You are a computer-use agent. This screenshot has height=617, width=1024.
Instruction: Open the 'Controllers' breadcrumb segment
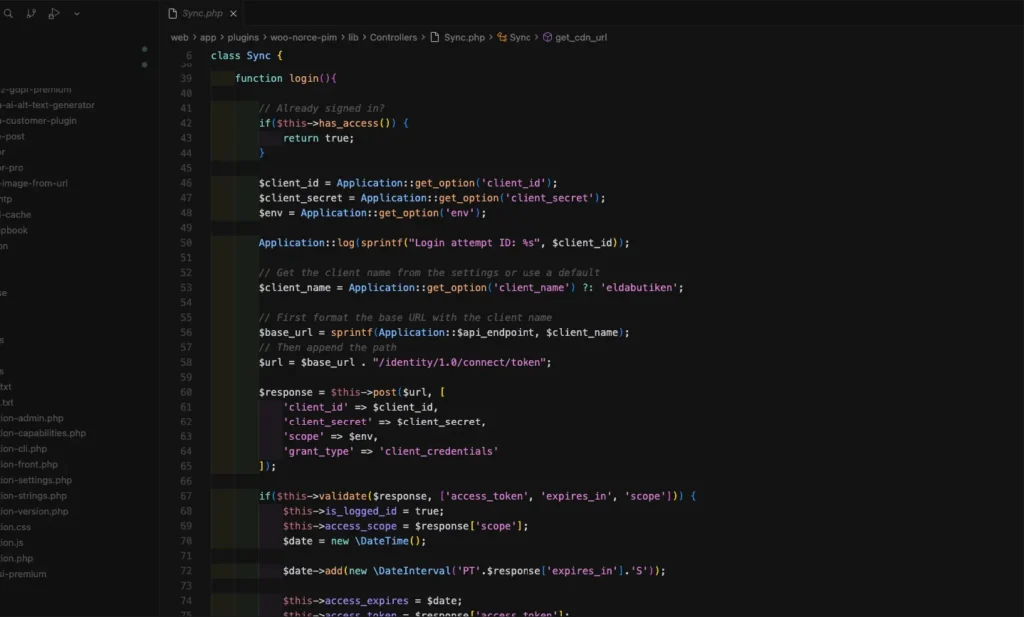click(393, 37)
